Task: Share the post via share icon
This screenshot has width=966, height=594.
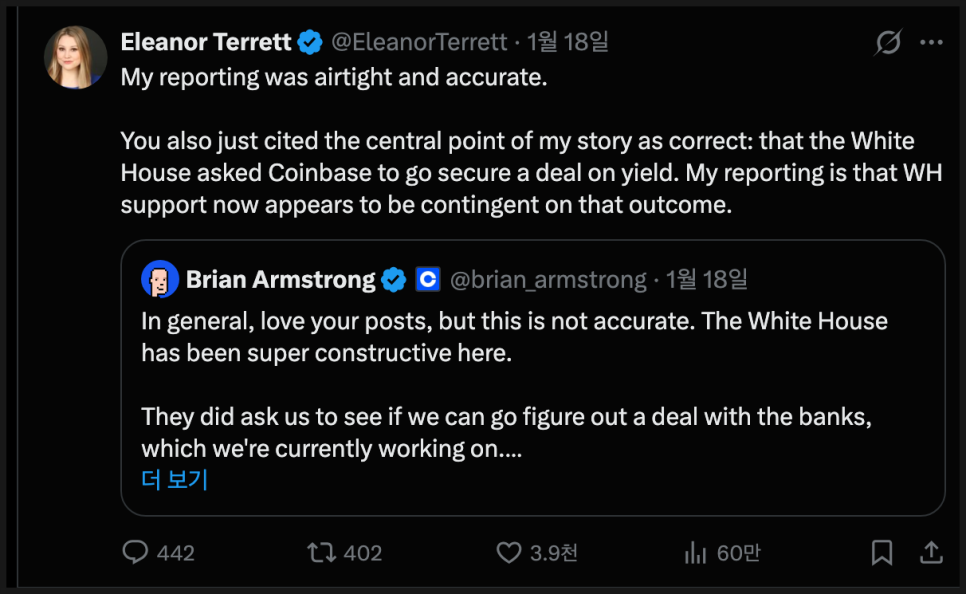Action: click(930, 552)
